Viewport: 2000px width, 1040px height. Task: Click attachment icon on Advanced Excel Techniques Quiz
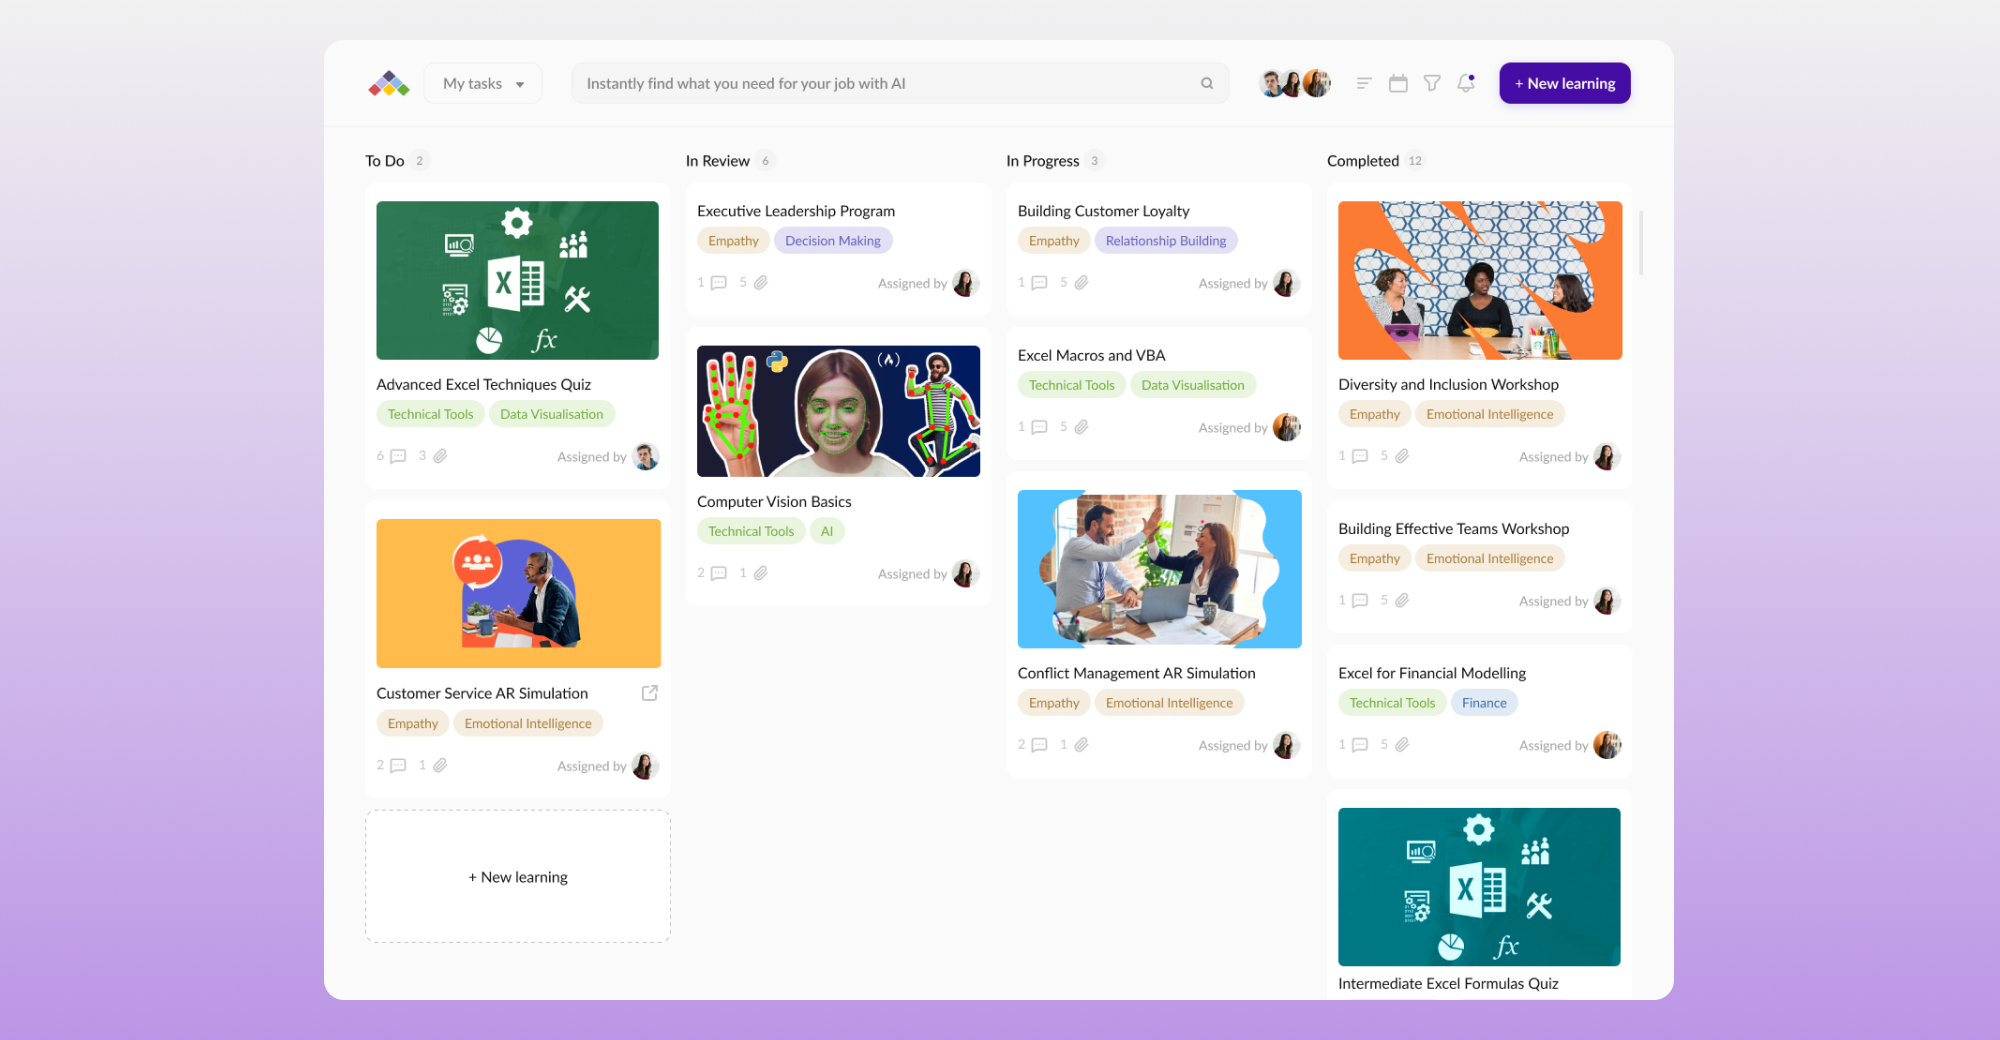tap(440, 456)
